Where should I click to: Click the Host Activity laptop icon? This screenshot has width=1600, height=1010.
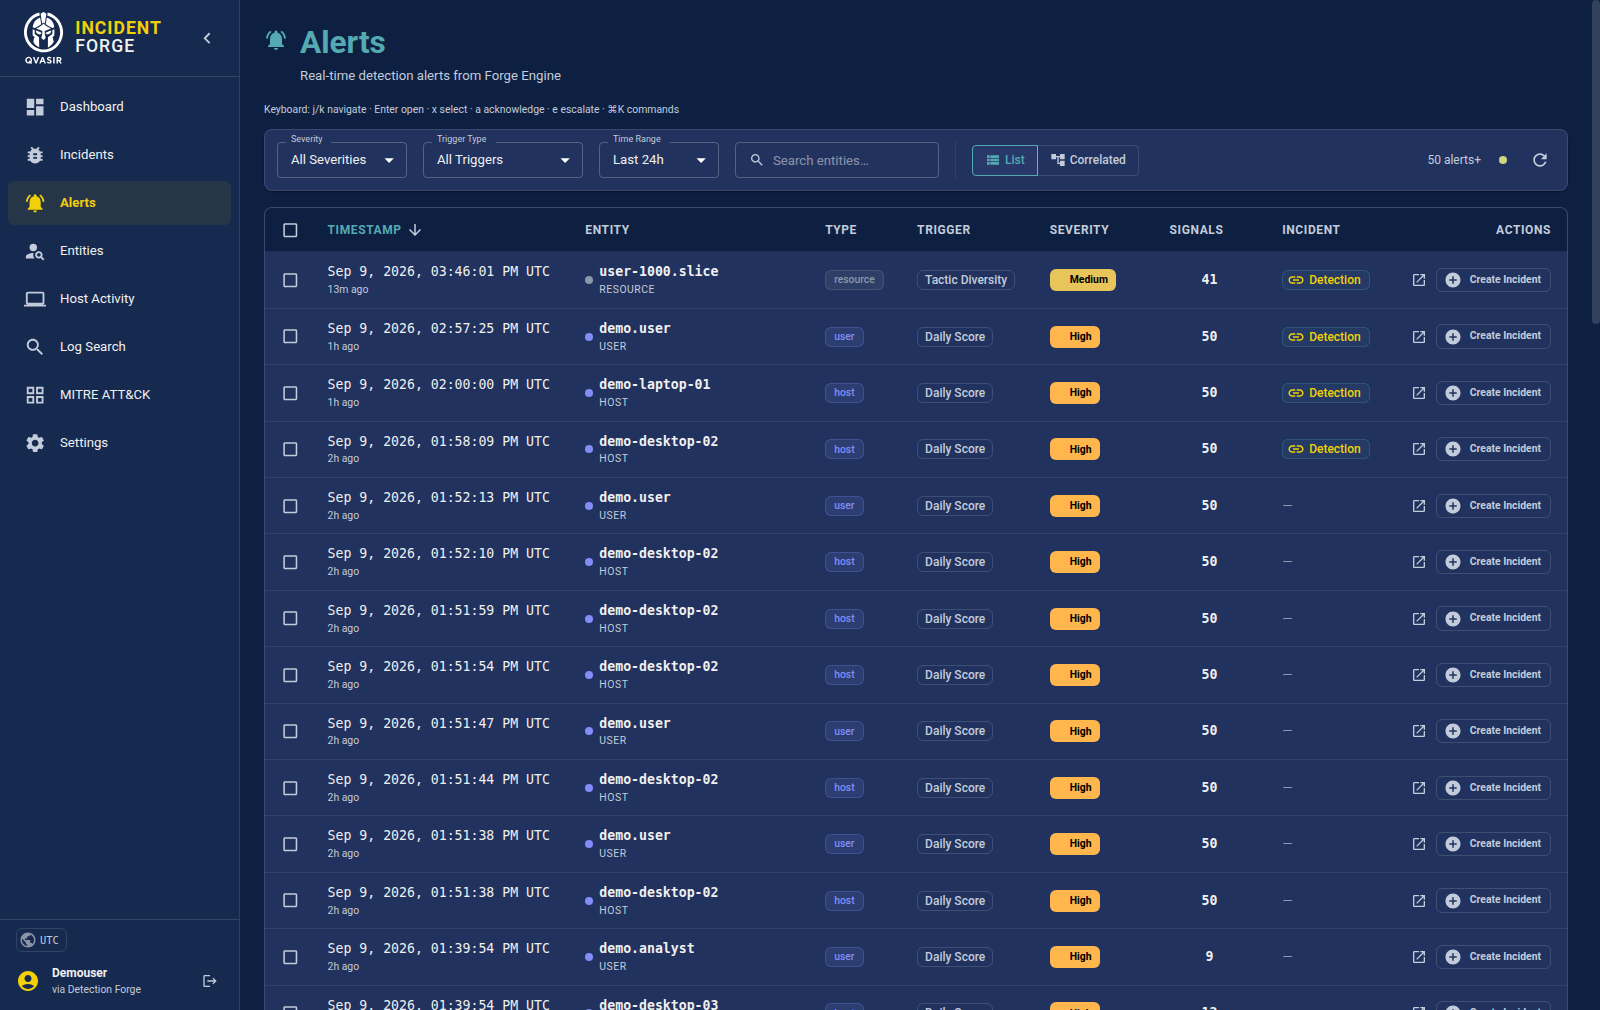[x=35, y=299]
